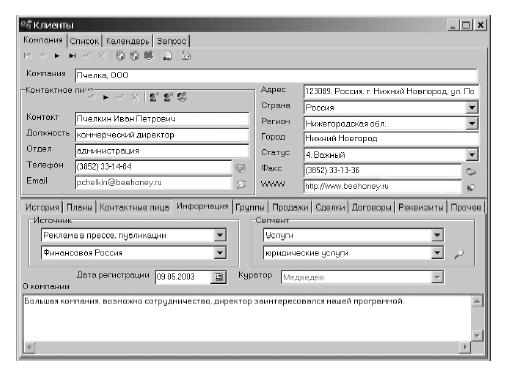Image resolution: width=505 pixels, height=371 pixels.
Task: Jump to last company record in main toolbar
Action: (x=72, y=56)
